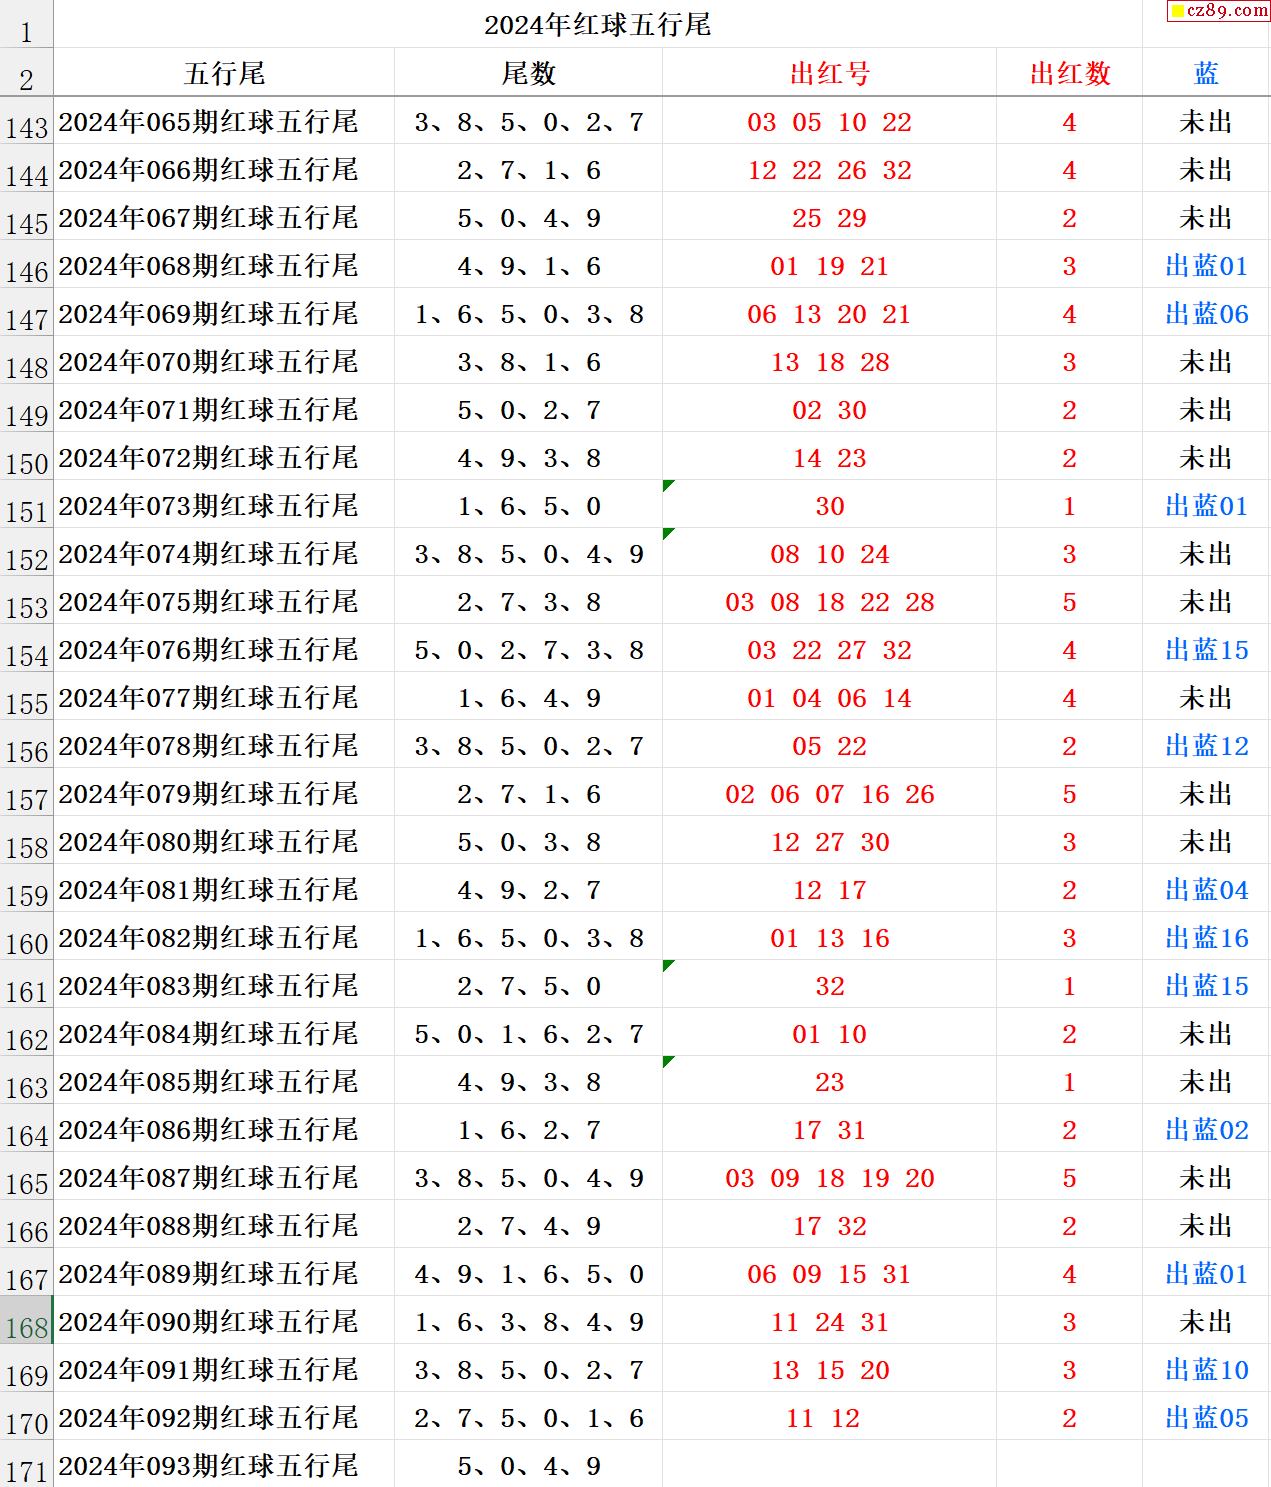Click the 出红数 column header cell

[1069, 73]
